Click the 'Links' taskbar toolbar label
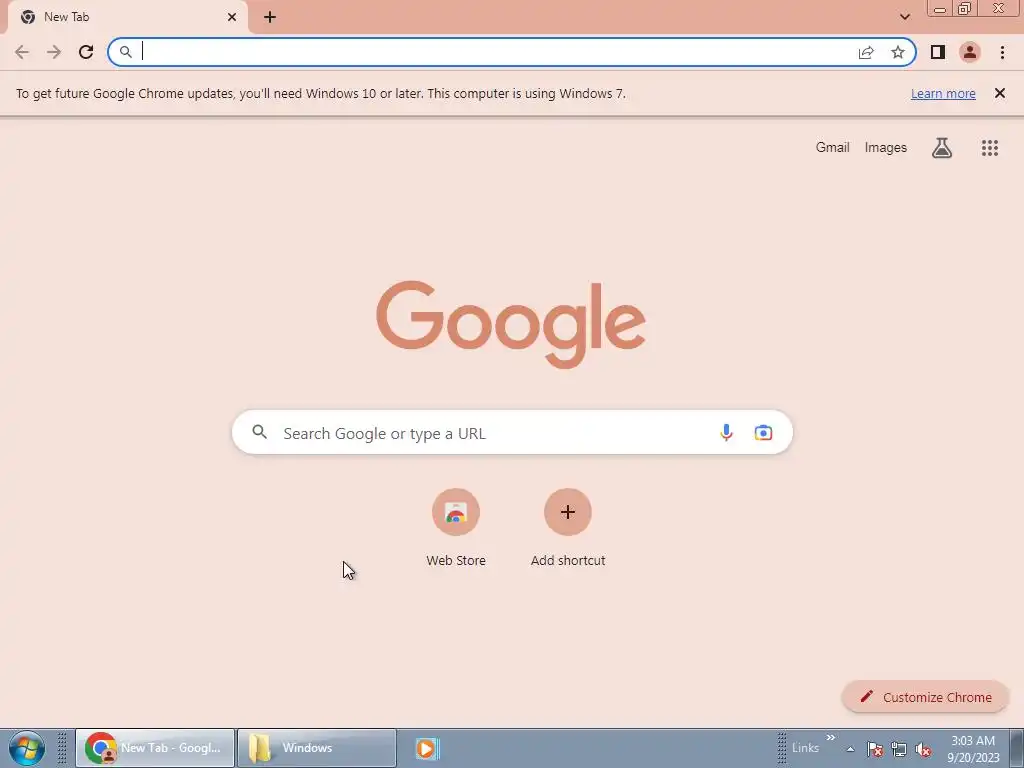Viewport: 1024px width, 768px height. tap(805, 748)
